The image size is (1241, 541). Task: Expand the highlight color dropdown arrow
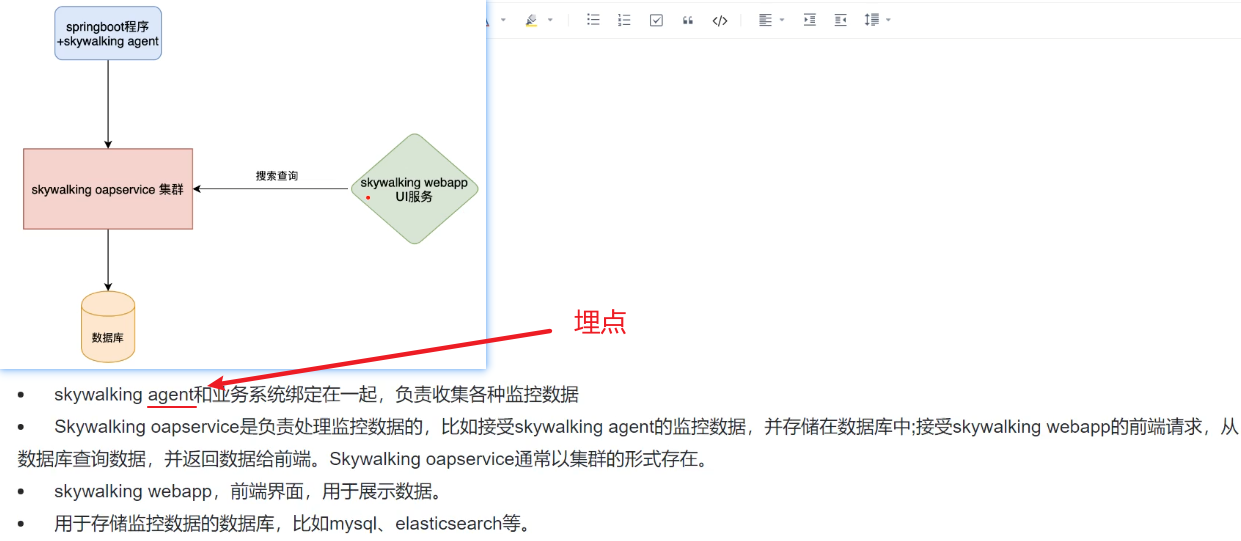click(550, 20)
